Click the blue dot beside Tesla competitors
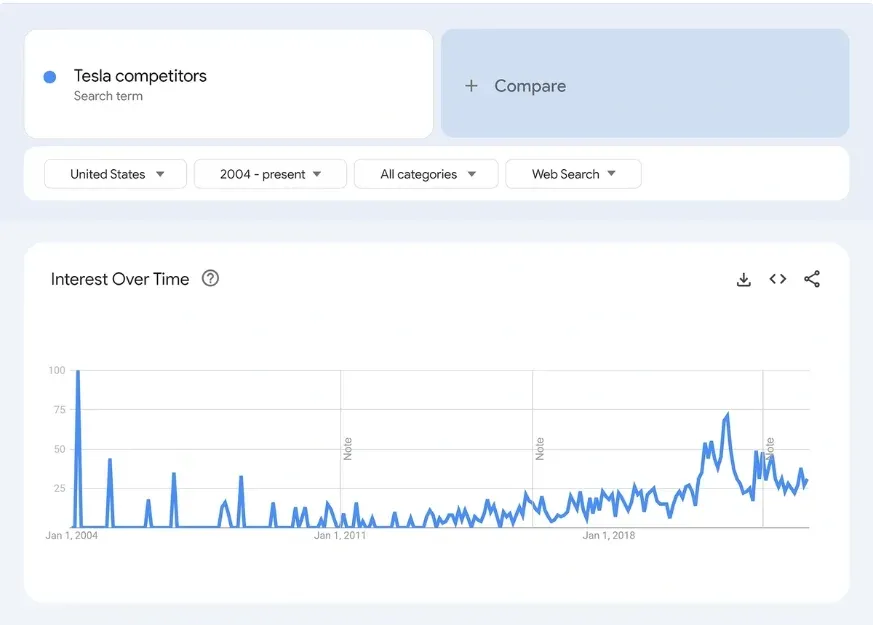The width and height of the screenshot is (873, 625). click(x=50, y=77)
